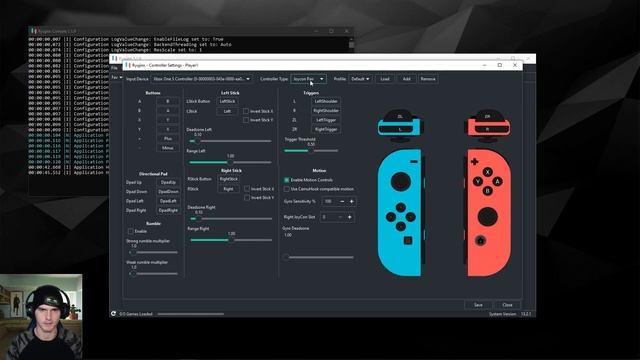Rebind the B button mapping

pyautogui.click(x=168, y=111)
